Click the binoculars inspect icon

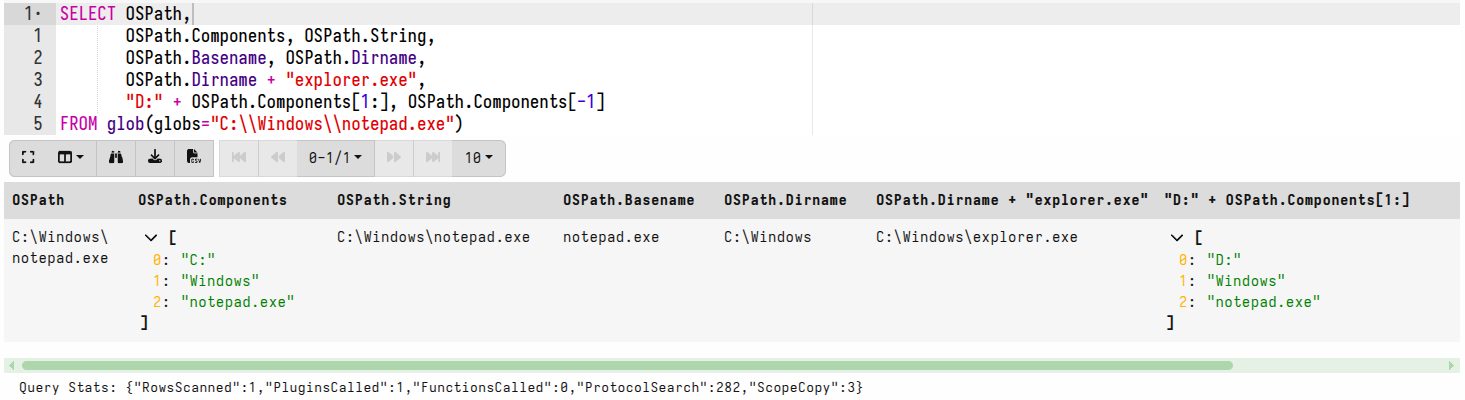pos(115,158)
